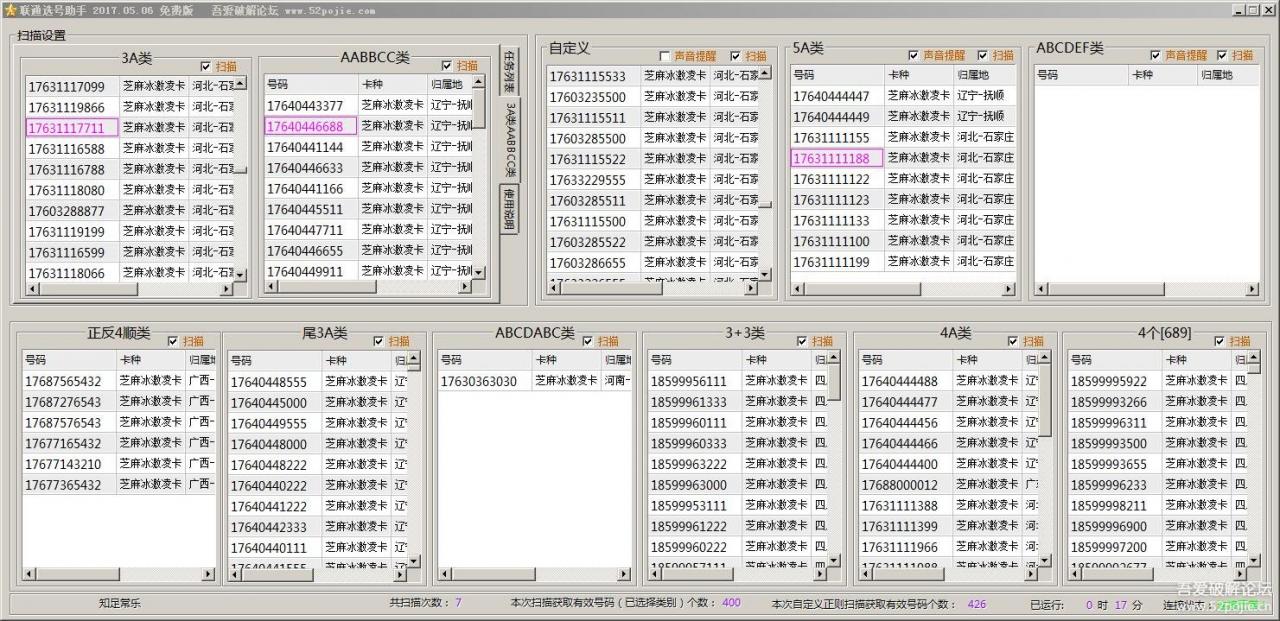Click scroll-down arrow in 自定义 list
This screenshot has height=621, width=1280.
pyautogui.click(x=766, y=273)
